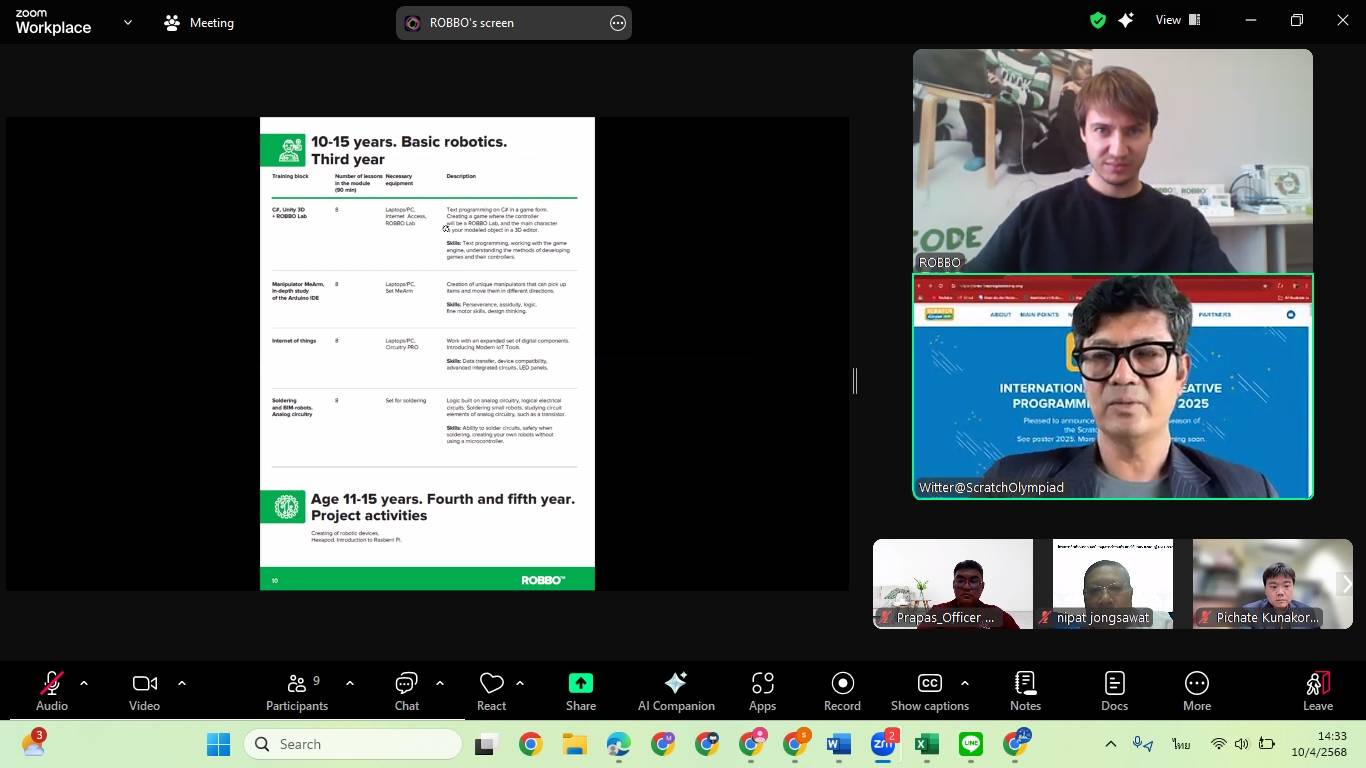Click the green Share screen button
The image size is (1366, 768).
(x=581, y=691)
